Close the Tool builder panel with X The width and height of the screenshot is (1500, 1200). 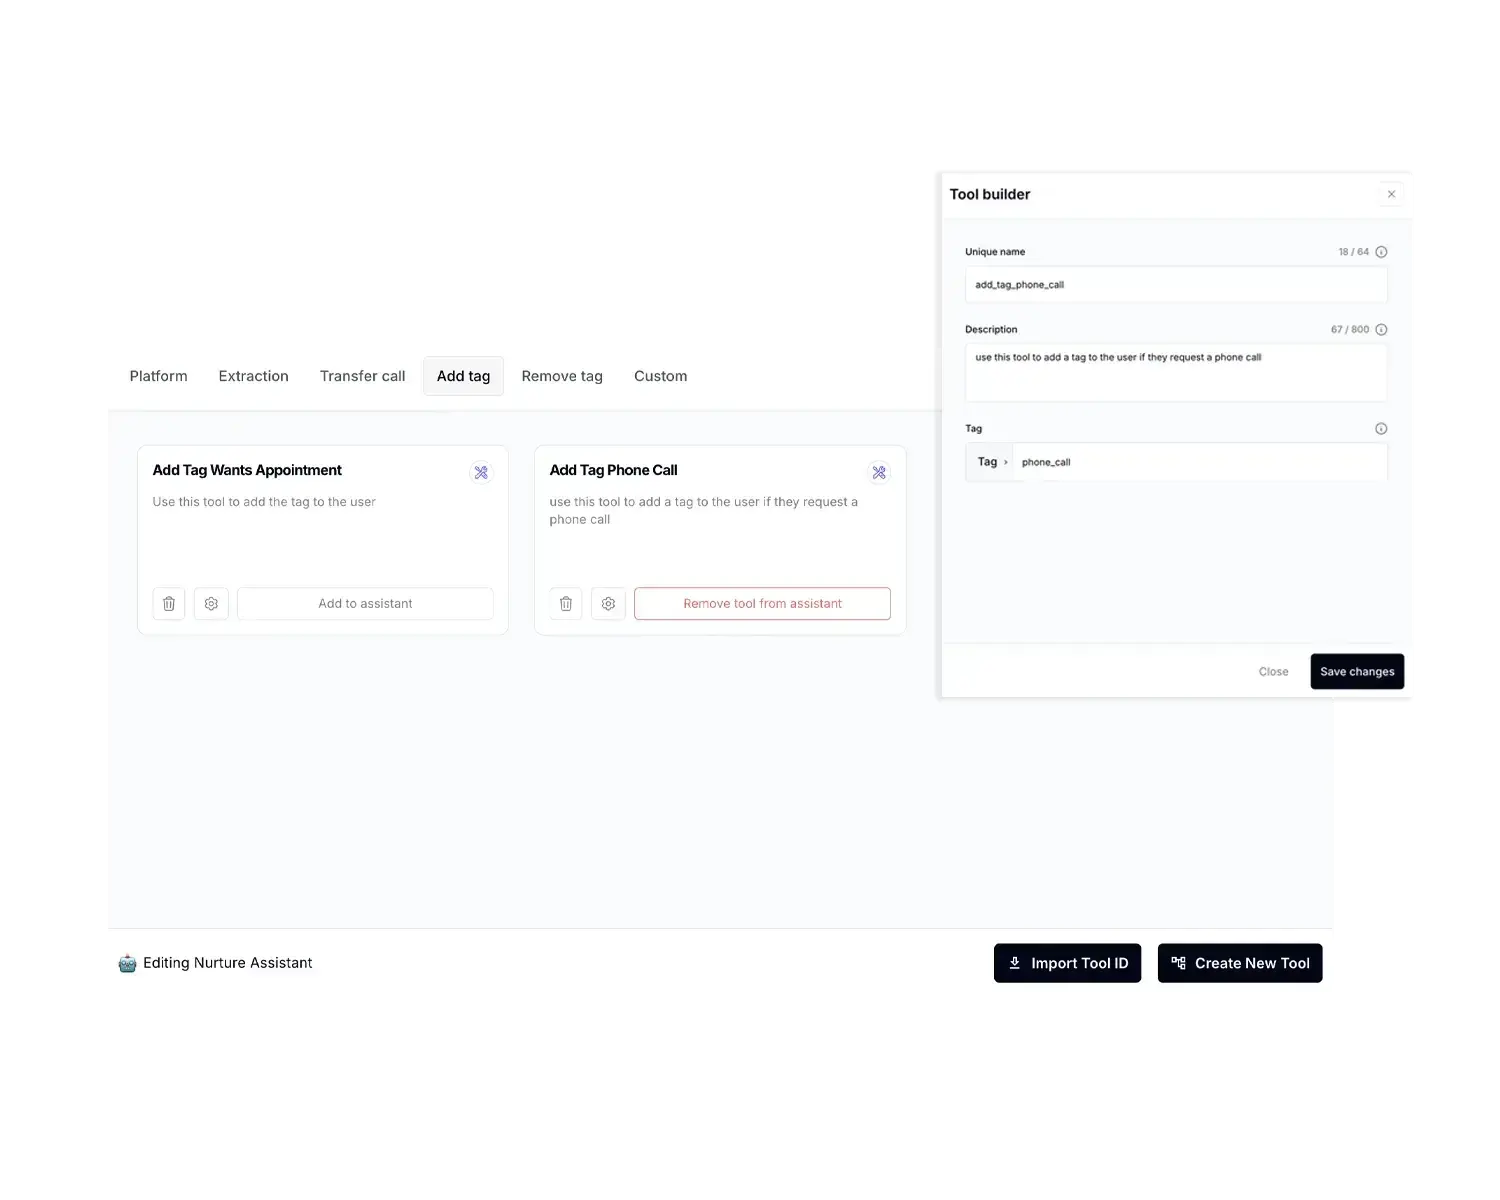[x=1391, y=194]
